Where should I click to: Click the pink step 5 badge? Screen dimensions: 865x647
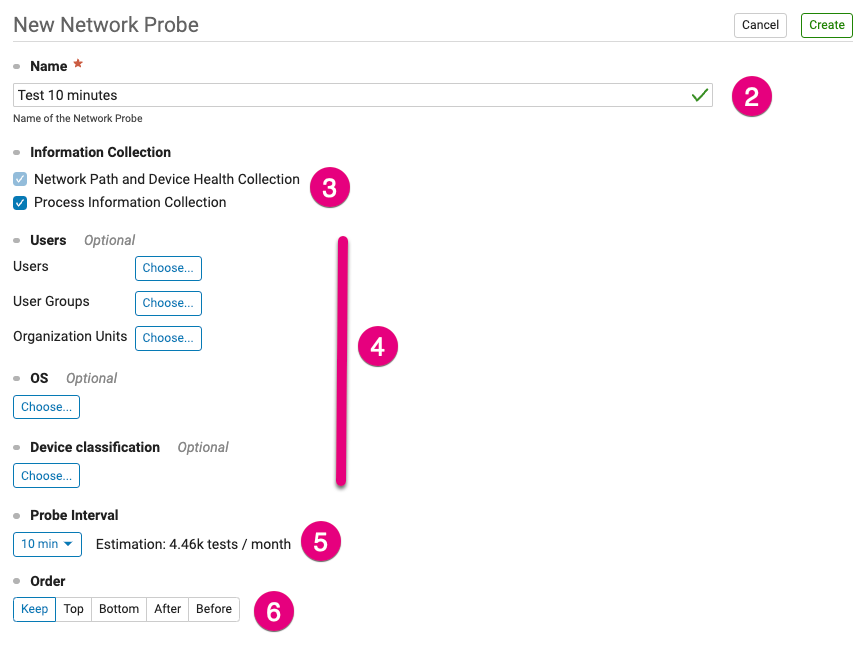[321, 542]
